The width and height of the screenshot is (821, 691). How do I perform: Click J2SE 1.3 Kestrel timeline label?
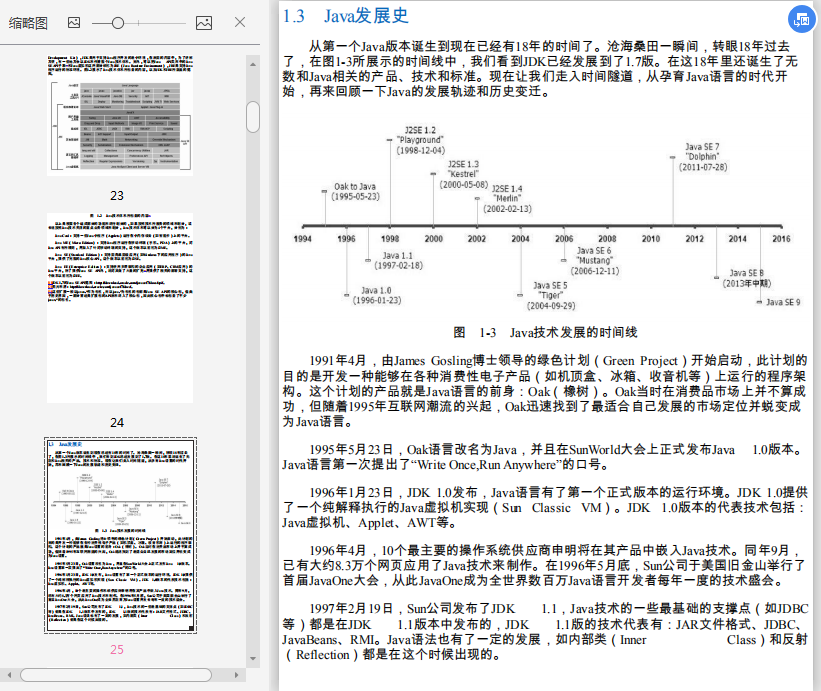463,174
